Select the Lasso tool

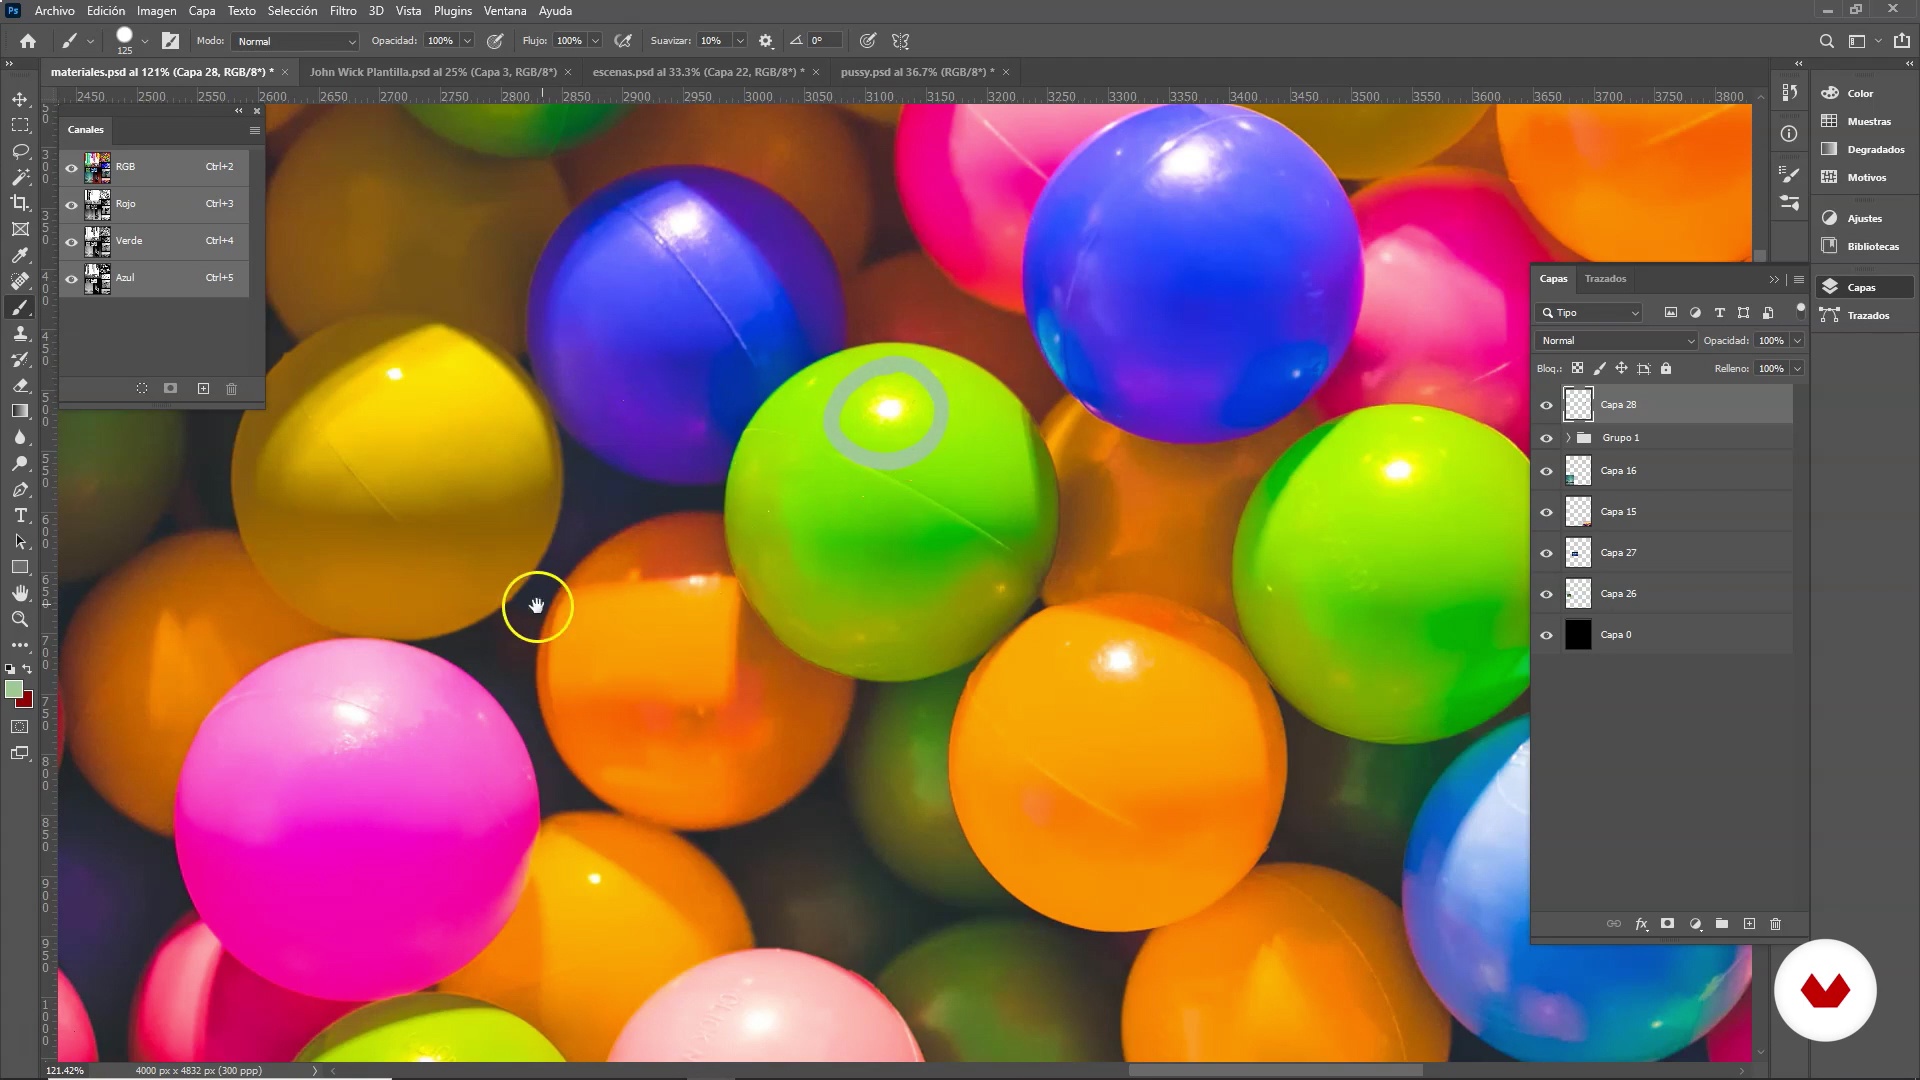(x=20, y=151)
